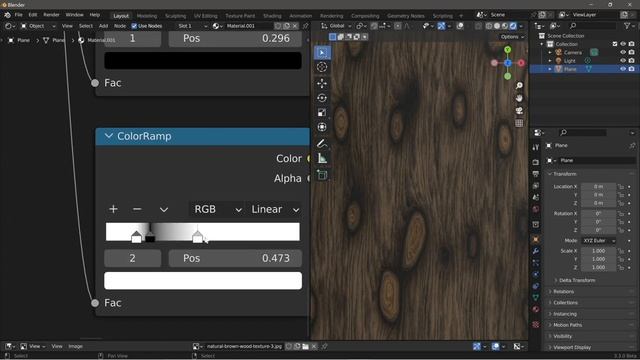Click the Scale X value field
Viewport: 640px width, 360px height.
pos(598,251)
